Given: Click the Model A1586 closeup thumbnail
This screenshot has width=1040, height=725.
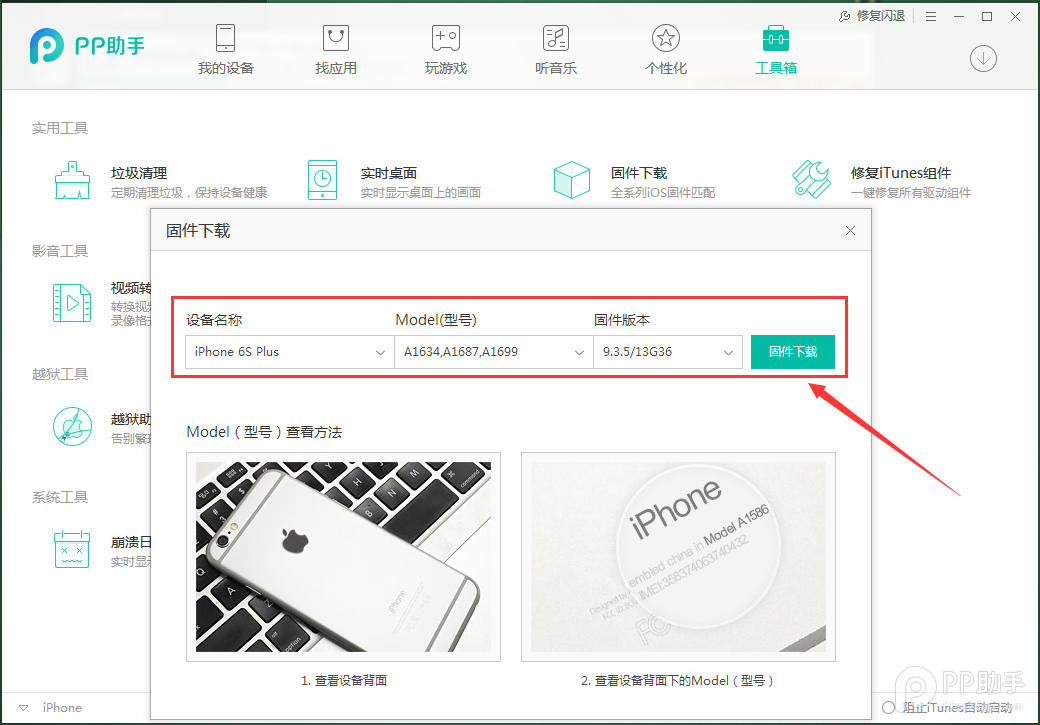Looking at the screenshot, I should tap(679, 557).
